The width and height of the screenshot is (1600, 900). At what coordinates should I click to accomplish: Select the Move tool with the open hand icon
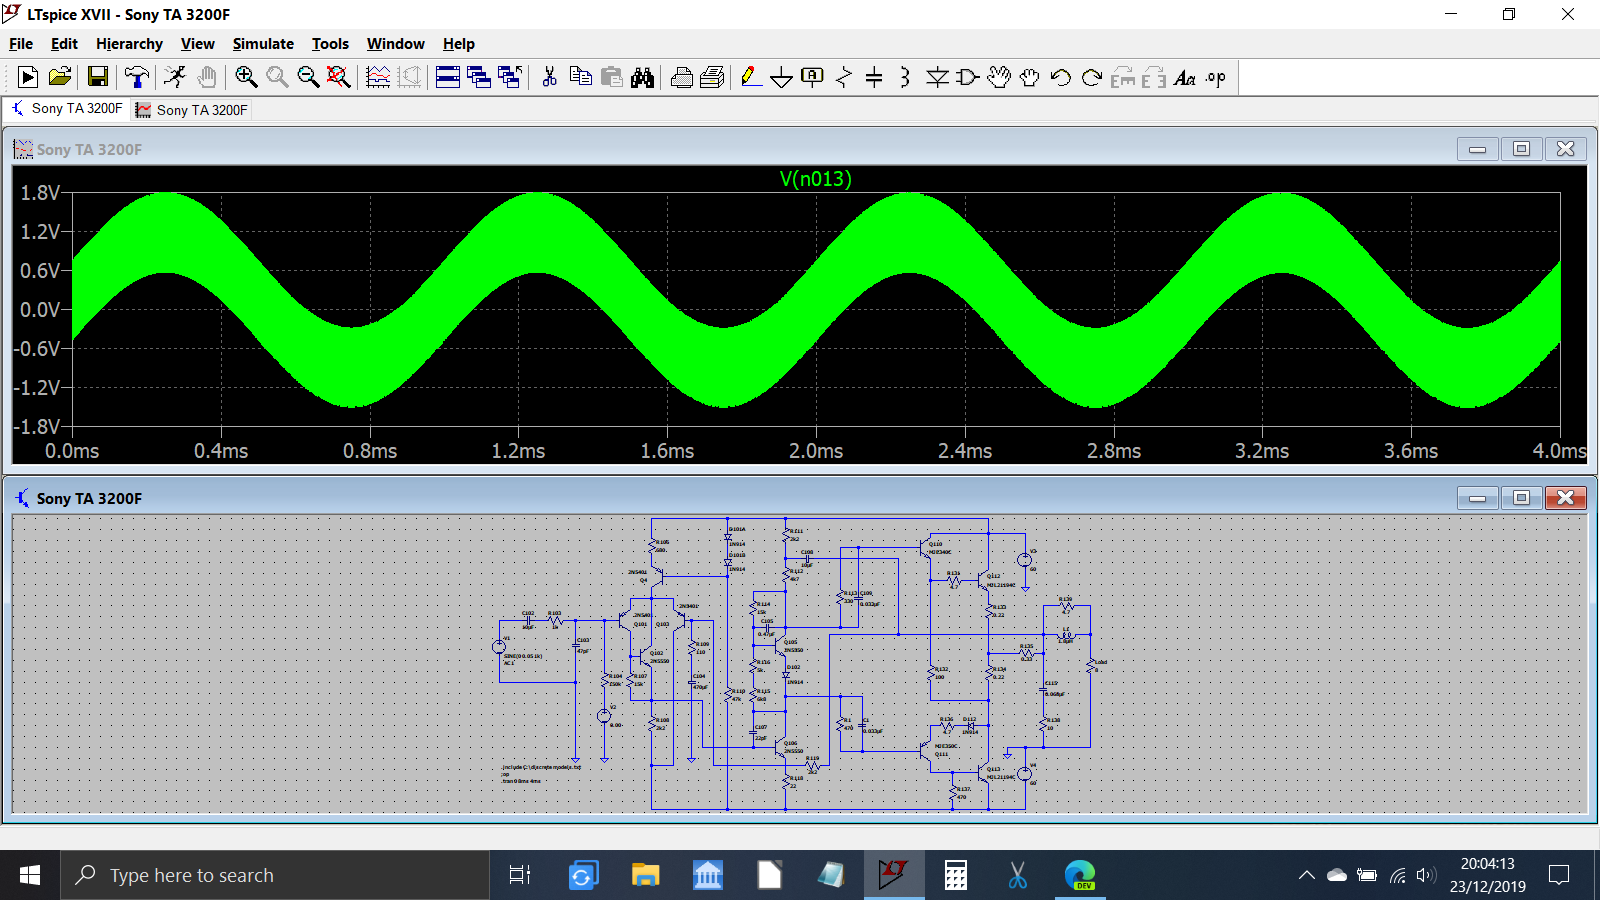click(999, 77)
